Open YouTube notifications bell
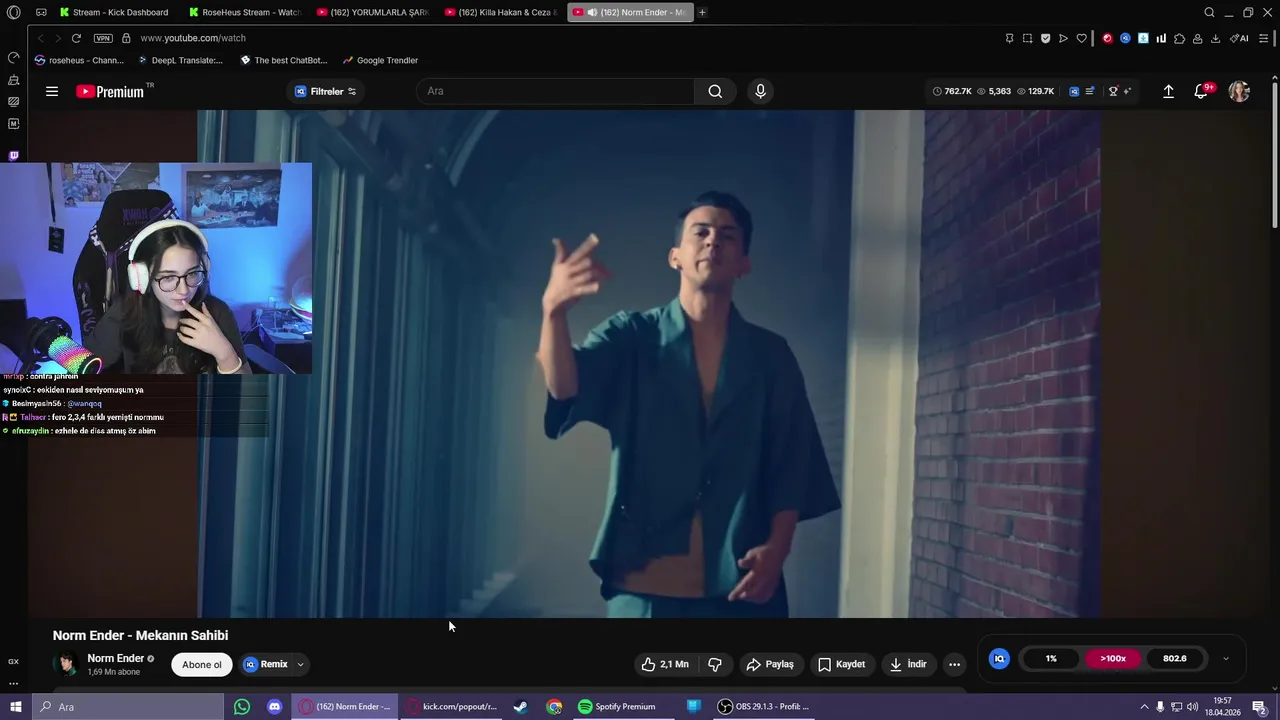1280x720 pixels. click(x=1201, y=91)
